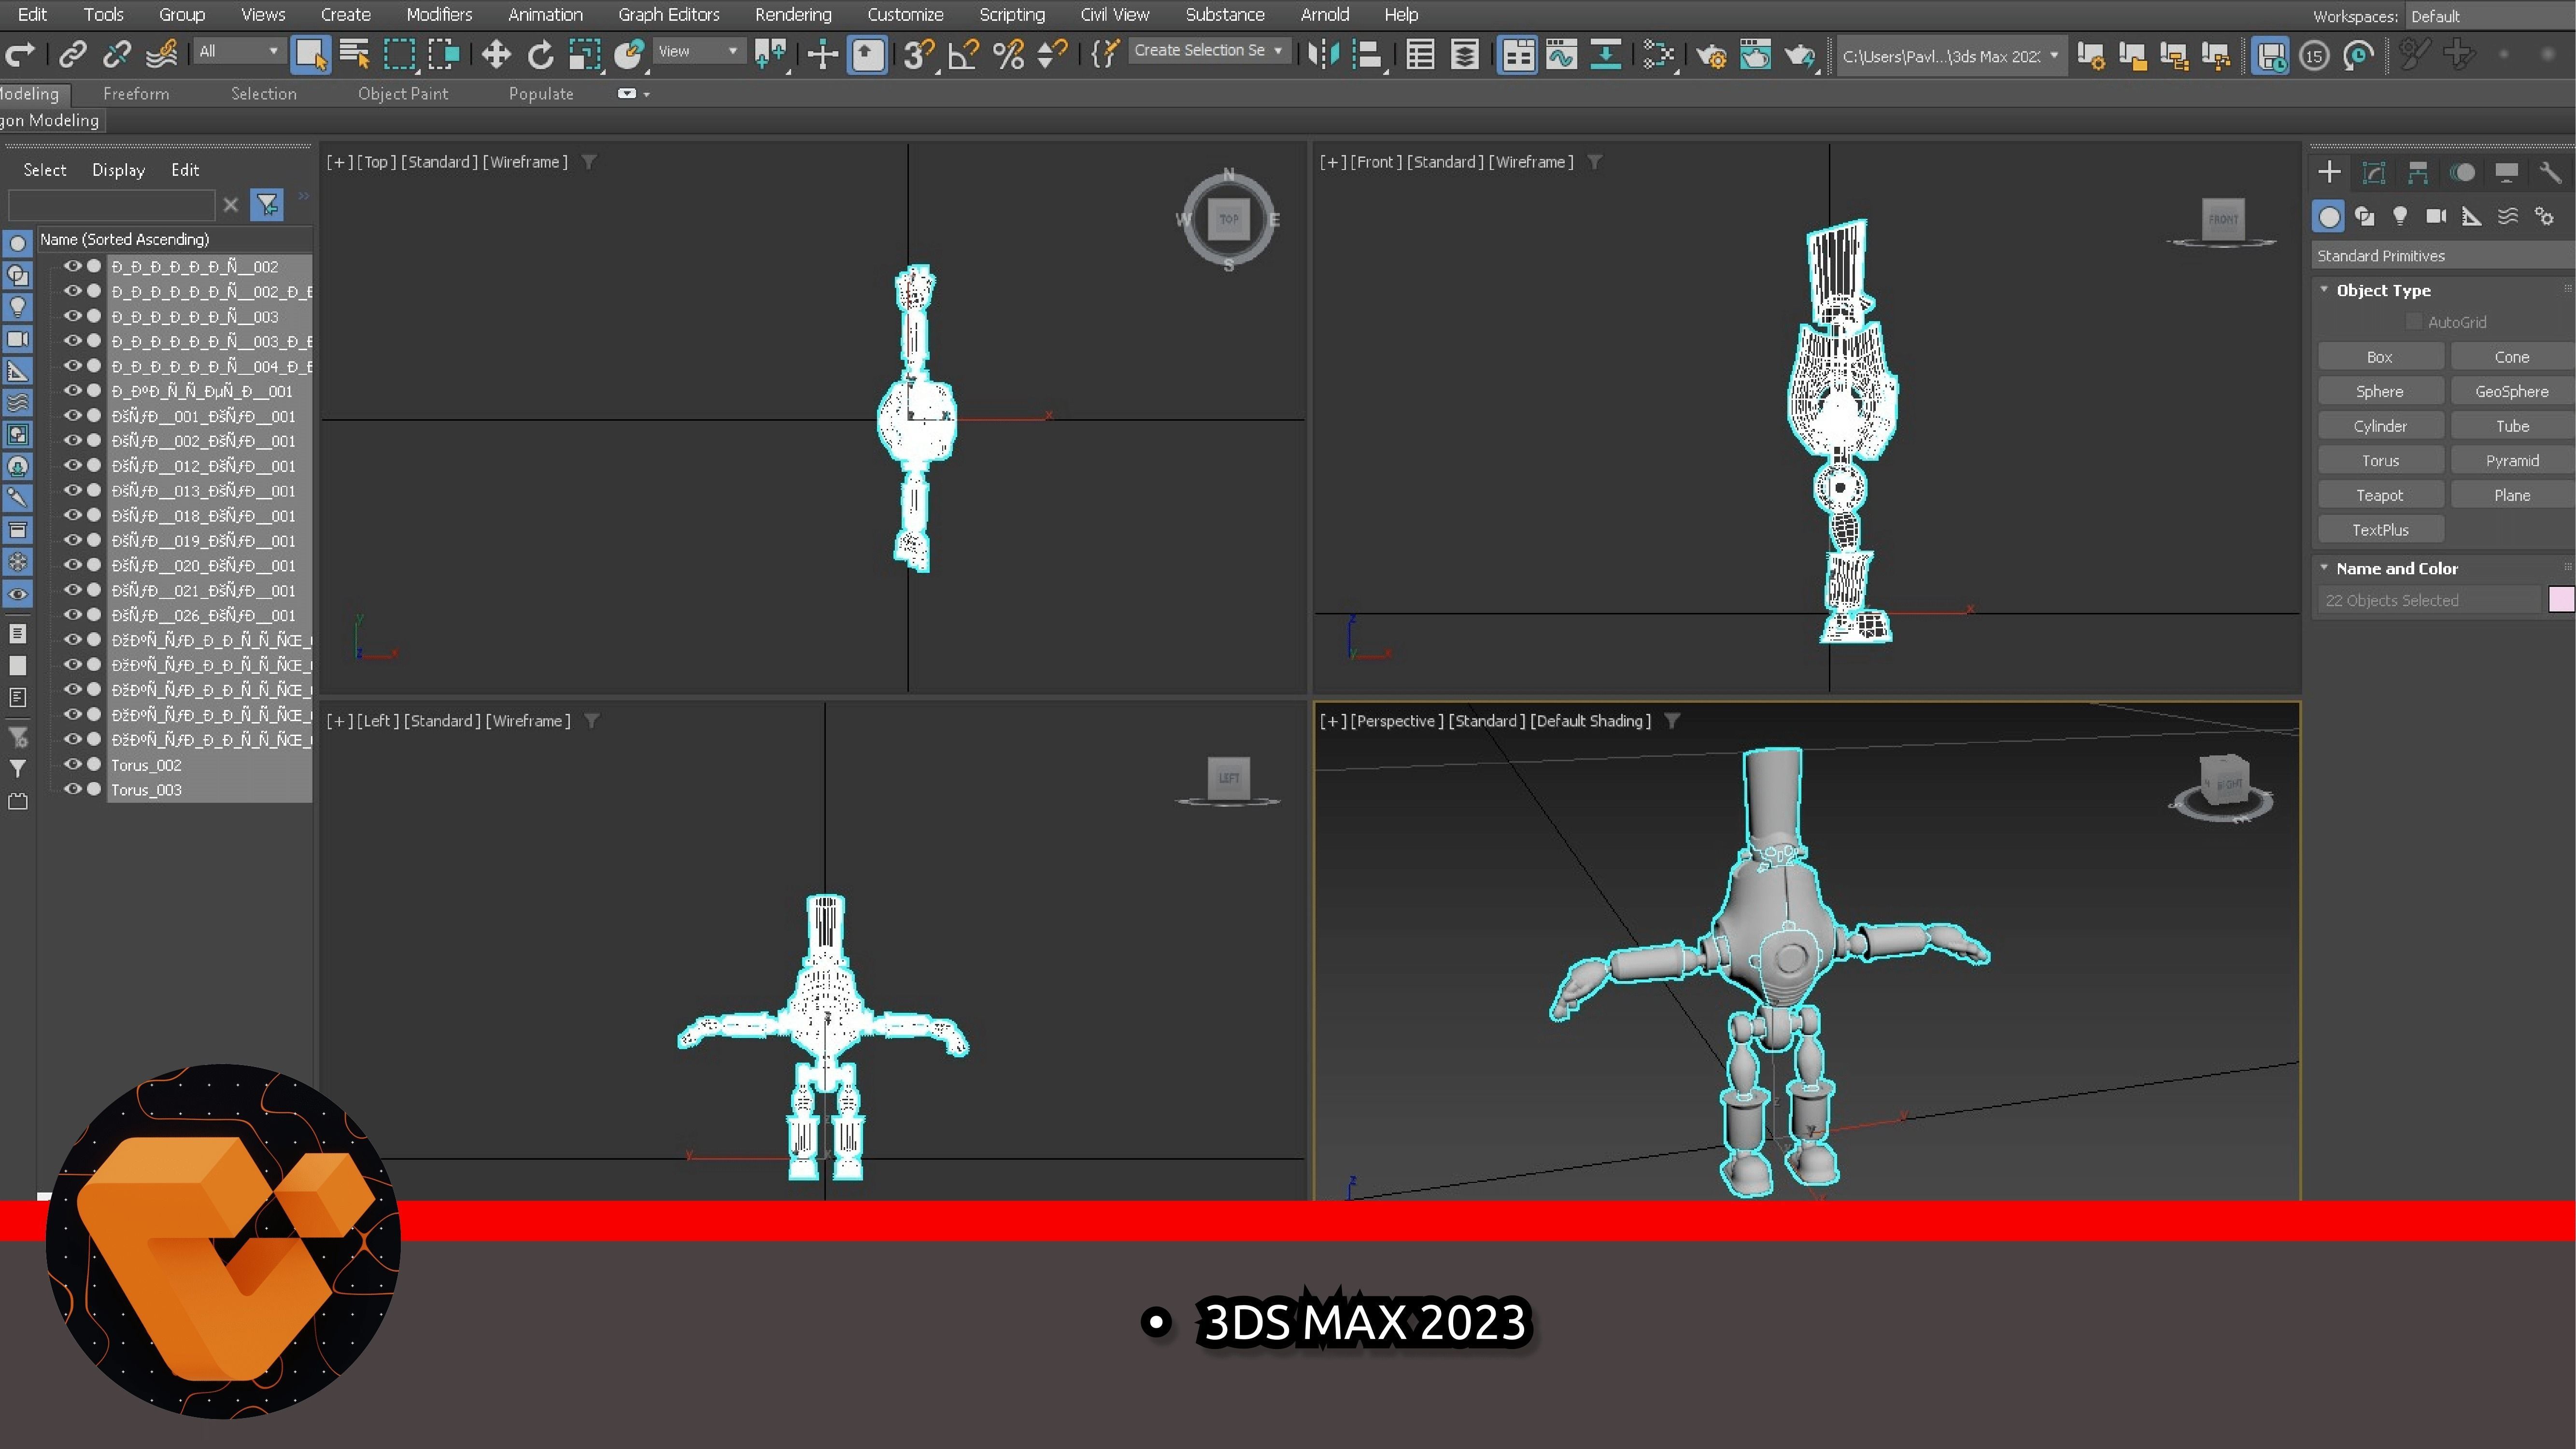The image size is (2576, 1449).
Task: Open the Hierarchy panel tab icon
Action: [x=2417, y=173]
